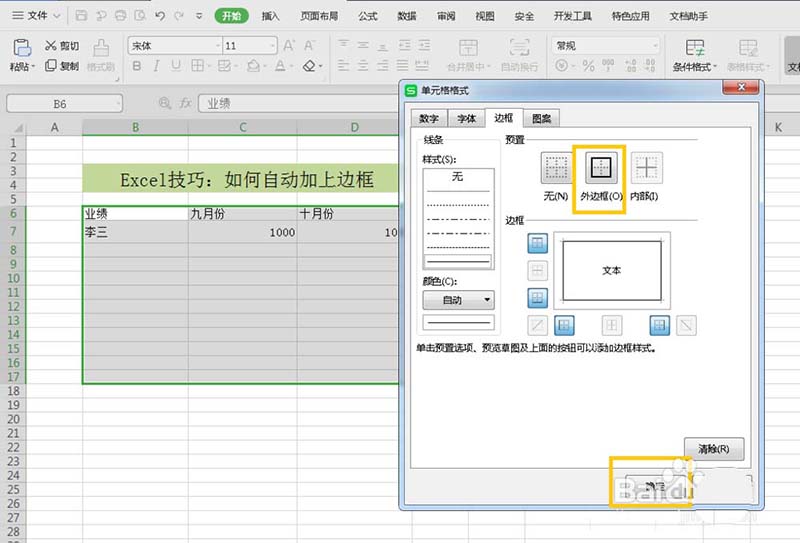Image resolution: width=800 pixels, height=543 pixels.
Task: Click the Increase Font Size icon
Action: [x=289, y=45]
